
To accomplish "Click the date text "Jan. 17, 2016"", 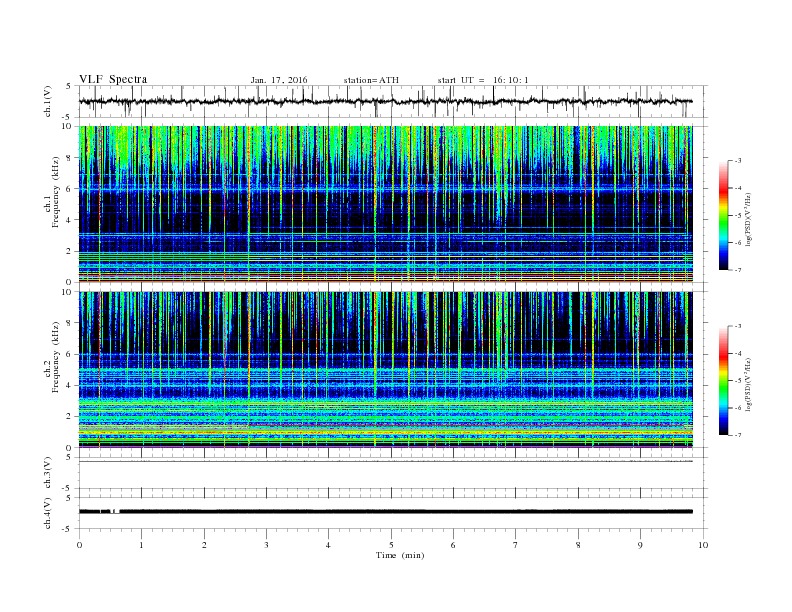I will click(279, 80).
